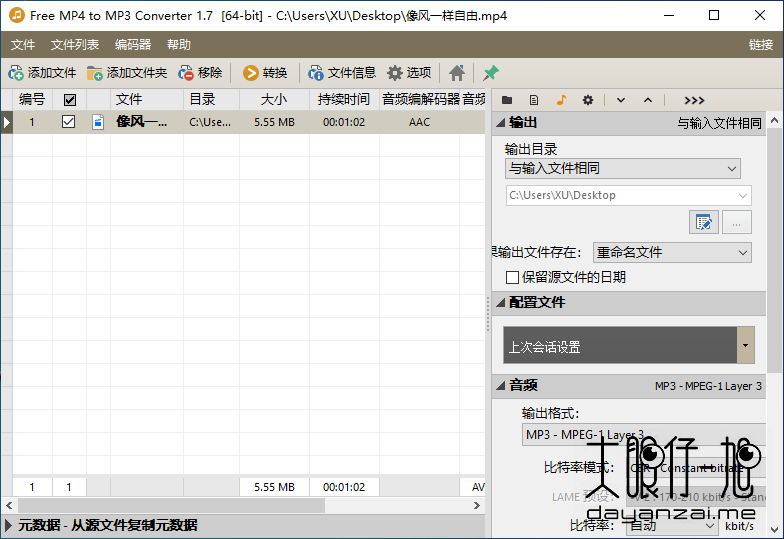Click the home icon in toolbar
784x539 pixels.
click(456, 73)
